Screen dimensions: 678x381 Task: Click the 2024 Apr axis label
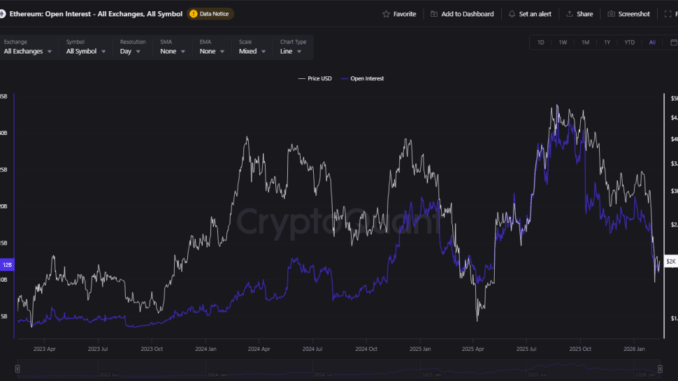coord(259,349)
